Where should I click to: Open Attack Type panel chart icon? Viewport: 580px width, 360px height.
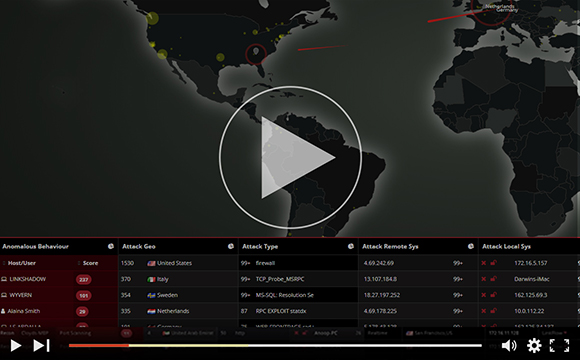coord(351,246)
